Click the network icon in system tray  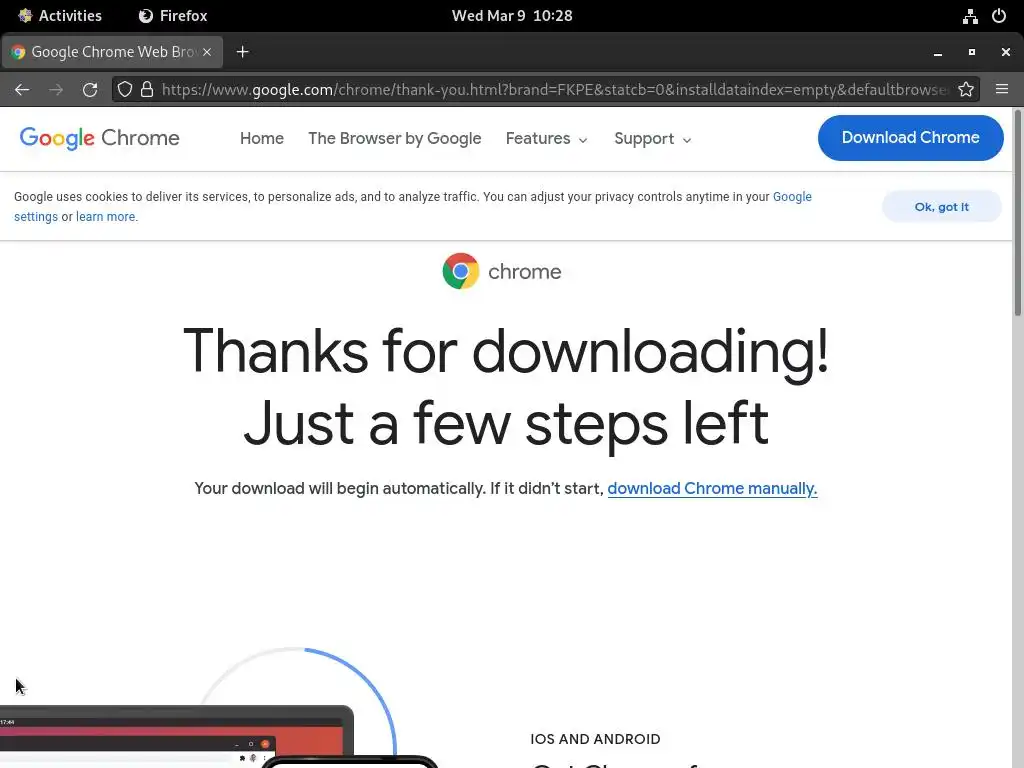coord(970,16)
